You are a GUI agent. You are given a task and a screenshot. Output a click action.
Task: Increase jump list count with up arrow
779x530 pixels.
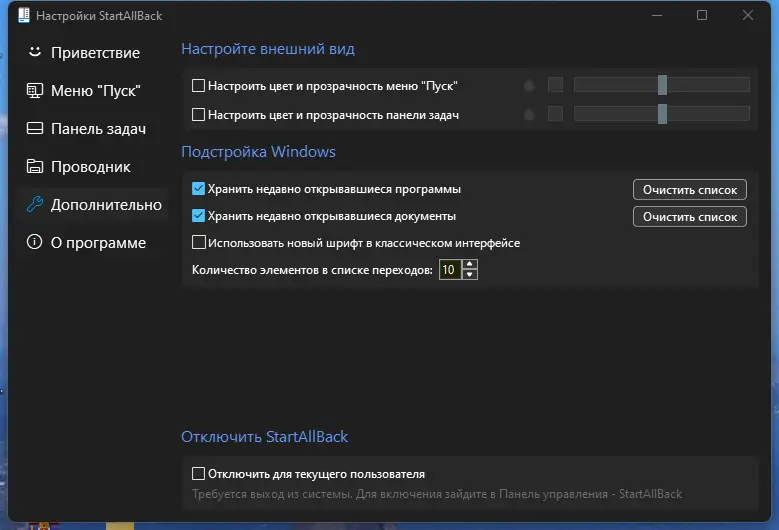click(469, 264)
